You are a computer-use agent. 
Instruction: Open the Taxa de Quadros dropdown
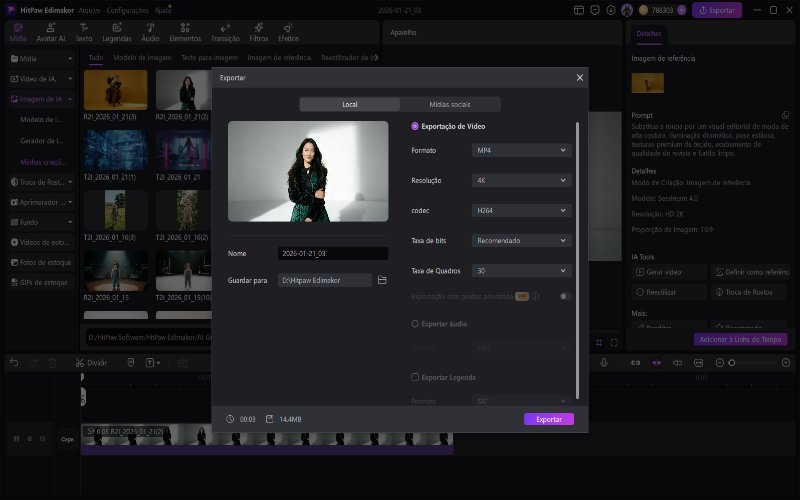(x=521, y=270)
